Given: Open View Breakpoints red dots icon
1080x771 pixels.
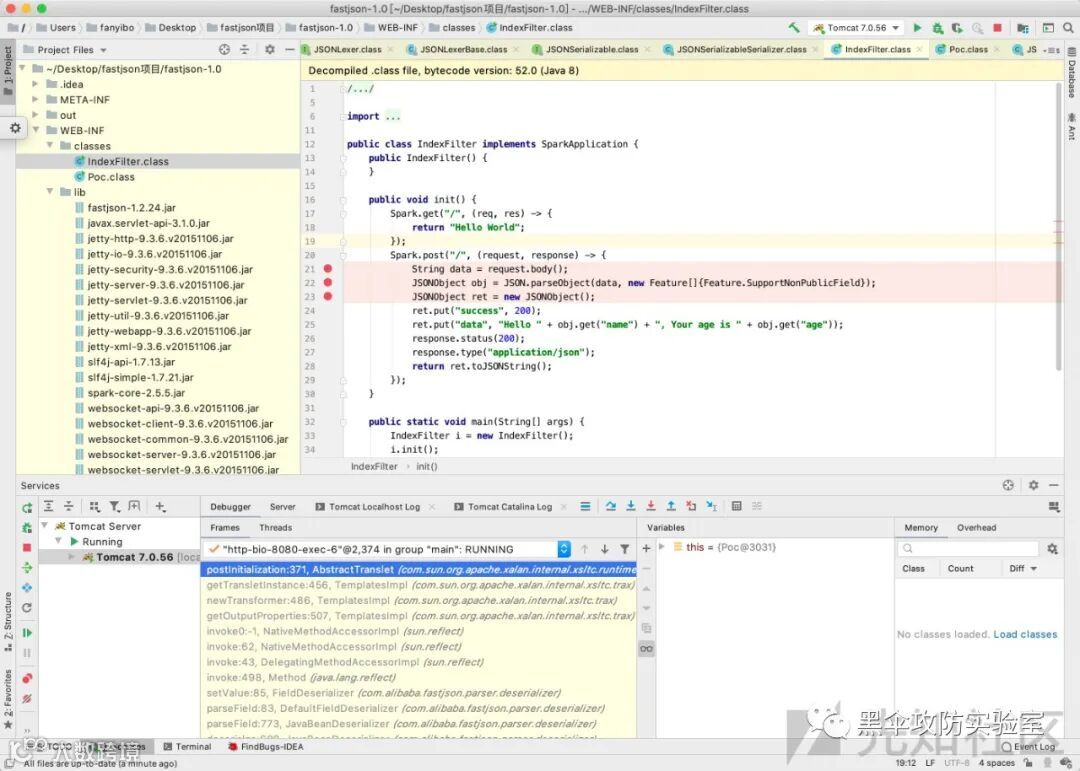Looking at the screenshot, I should pyautogui.click(x=27, y=679).
